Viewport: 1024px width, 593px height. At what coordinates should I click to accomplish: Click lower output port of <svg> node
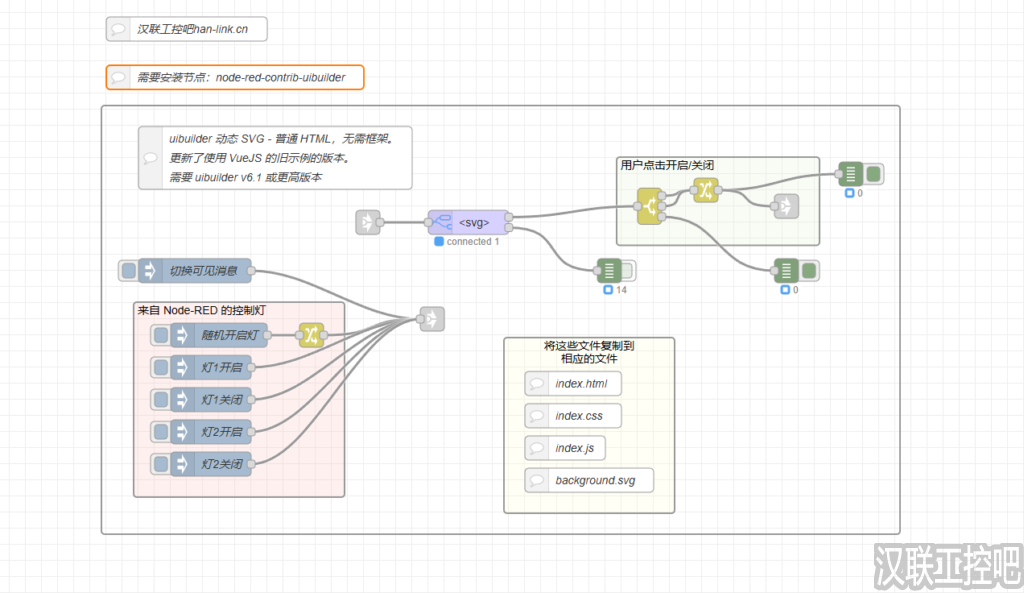pyautogui.click(x=509, y=228)
